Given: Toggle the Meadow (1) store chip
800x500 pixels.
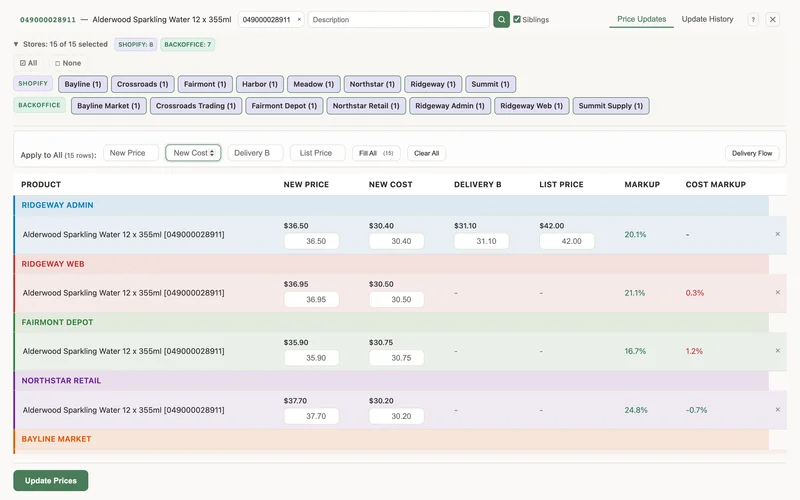Looking at the screenshot, I should pos(313,84).
